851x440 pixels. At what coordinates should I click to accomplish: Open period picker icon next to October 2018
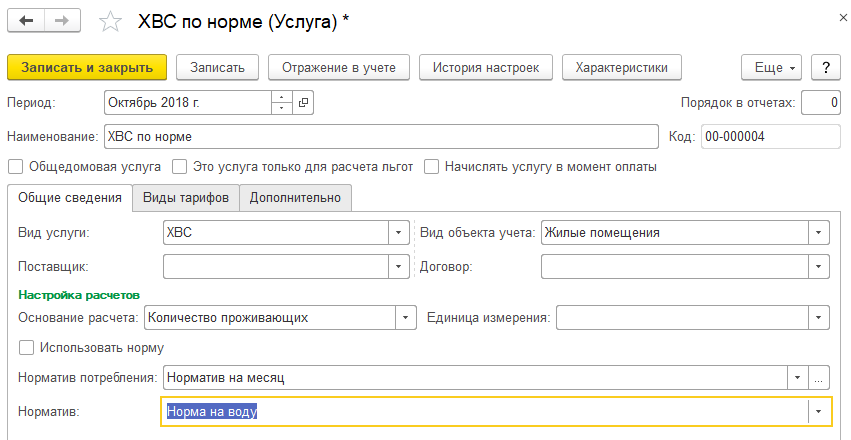click(304, 102)
